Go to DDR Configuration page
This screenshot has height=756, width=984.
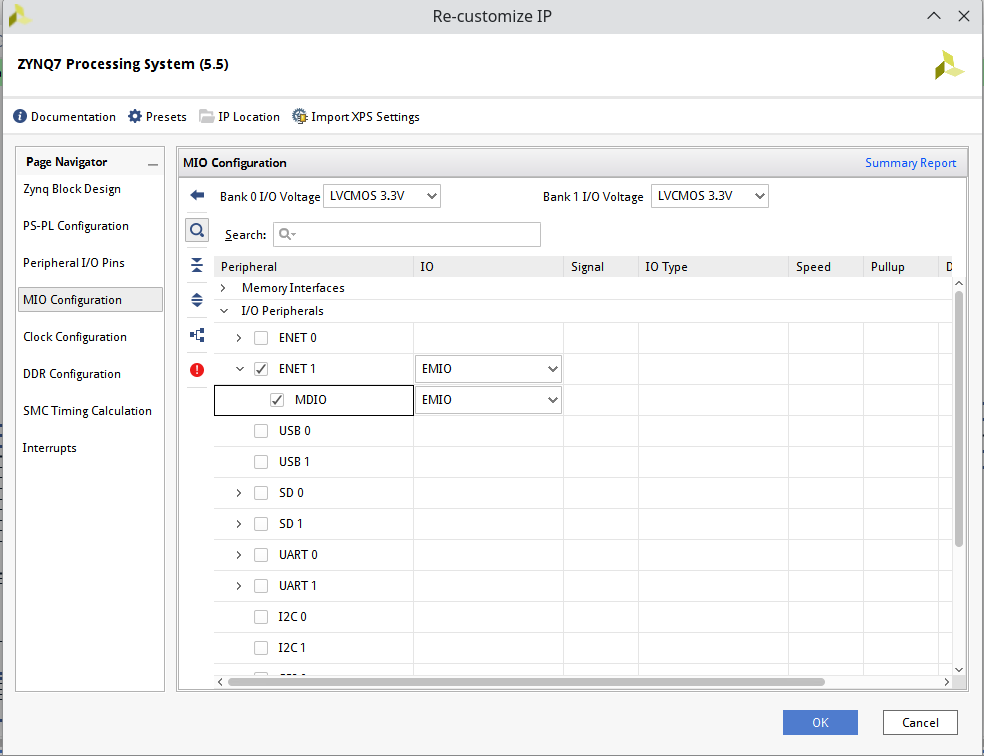(x=72, y=374)
